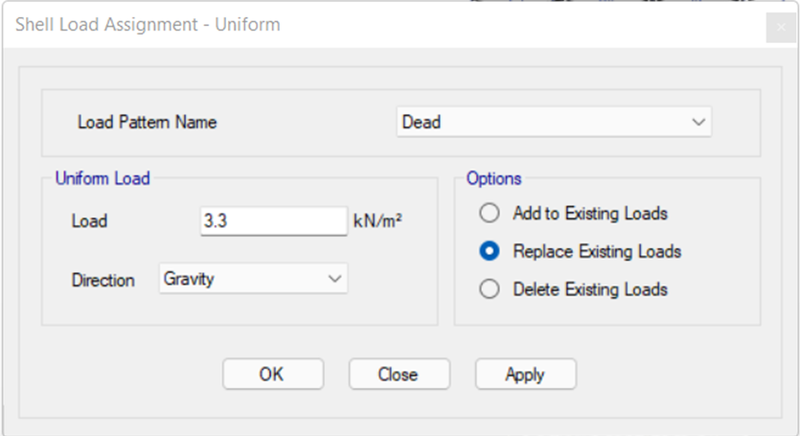Click the Close button beside OK
The height and width of the screenshot is (436, 800).
pyautogui.click(x=399, y=374)
